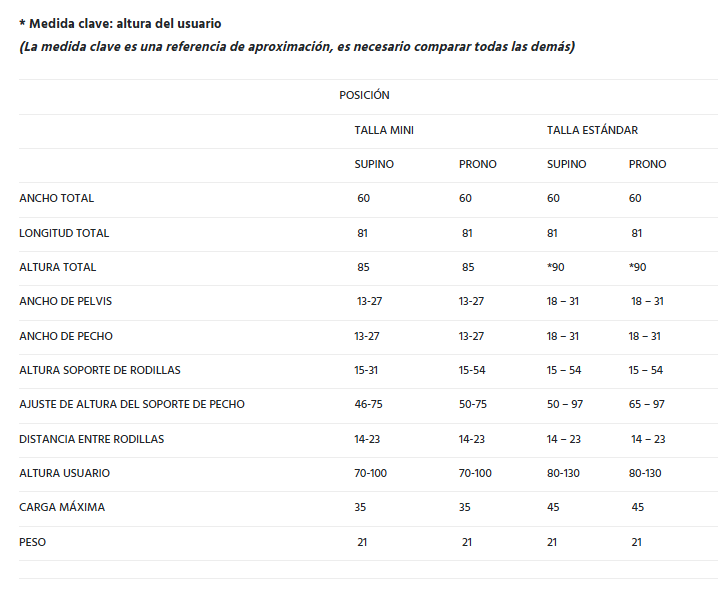The height and width of the screenshot is (590, 724).
Task: Select the CARGA MÁXIMA row label
Action: (x=62, y=507)
